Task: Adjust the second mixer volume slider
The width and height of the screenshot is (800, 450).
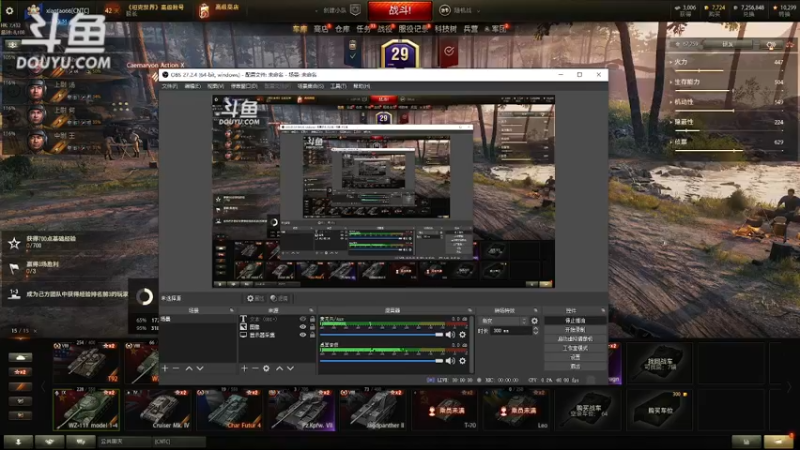Action: 381,361
